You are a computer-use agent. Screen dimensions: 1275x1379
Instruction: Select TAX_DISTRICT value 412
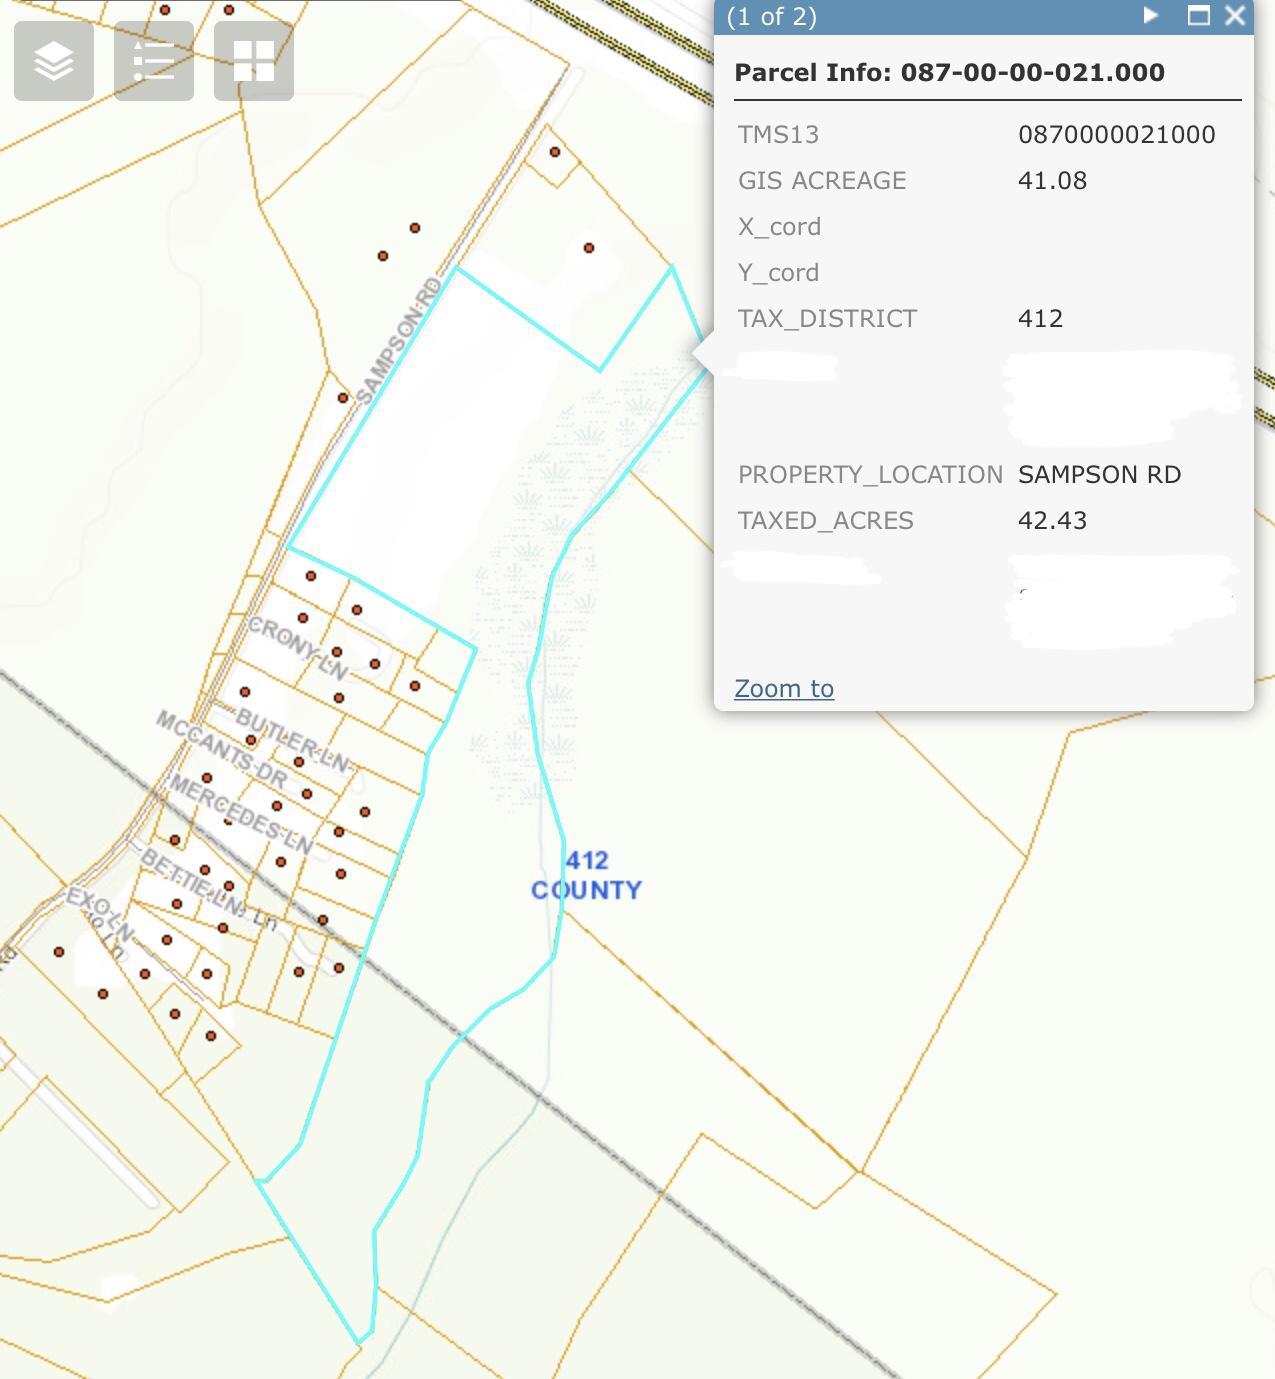click(x=1040, y=319)
